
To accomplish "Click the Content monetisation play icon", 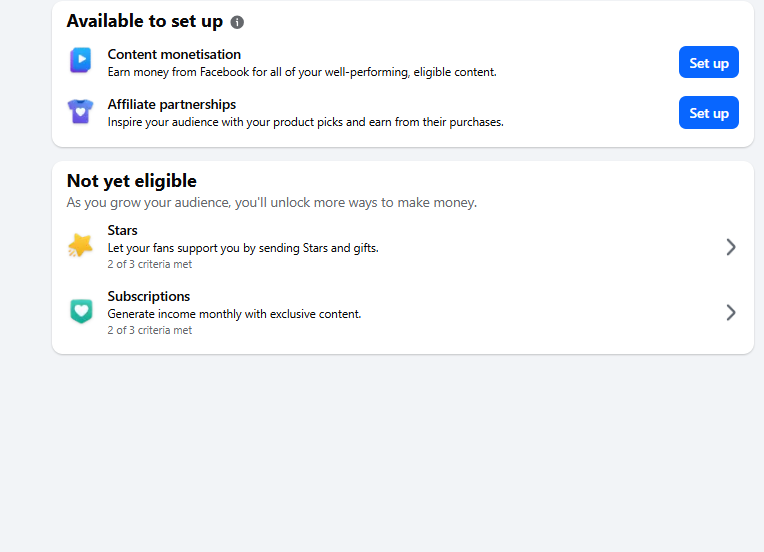I will click(x=81, y=60).
